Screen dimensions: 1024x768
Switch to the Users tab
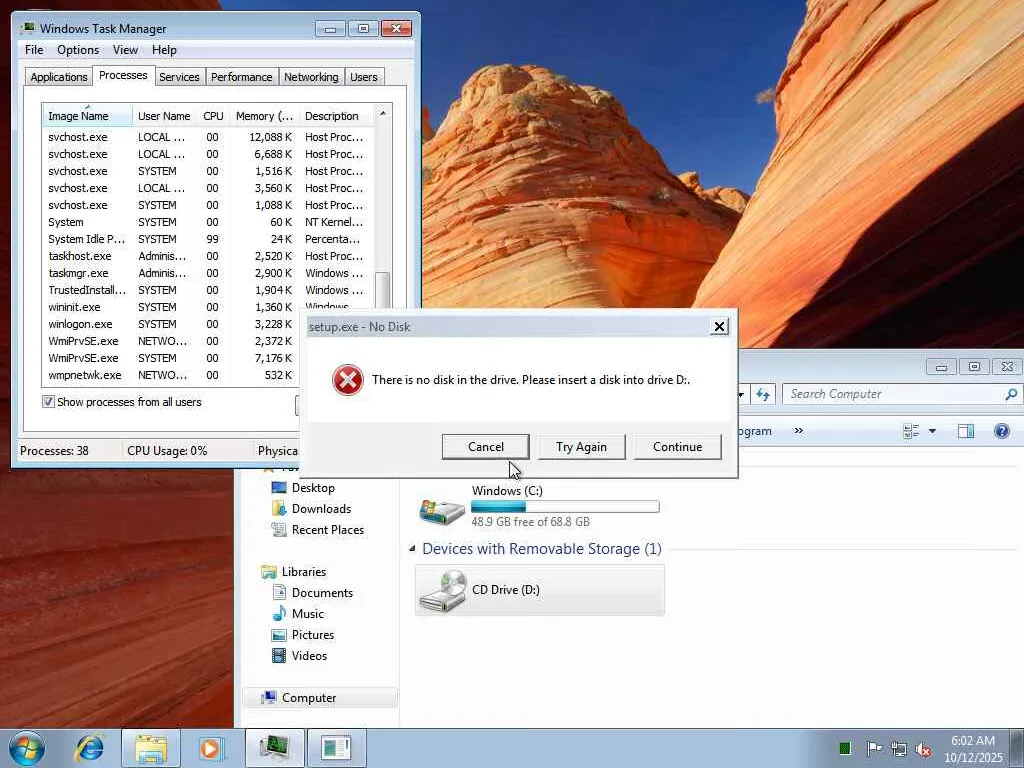[364, 77]
